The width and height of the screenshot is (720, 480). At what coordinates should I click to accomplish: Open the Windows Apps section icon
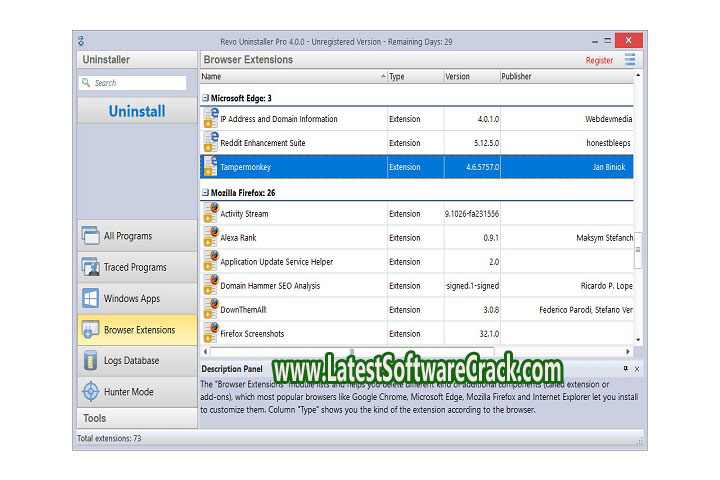90,298
